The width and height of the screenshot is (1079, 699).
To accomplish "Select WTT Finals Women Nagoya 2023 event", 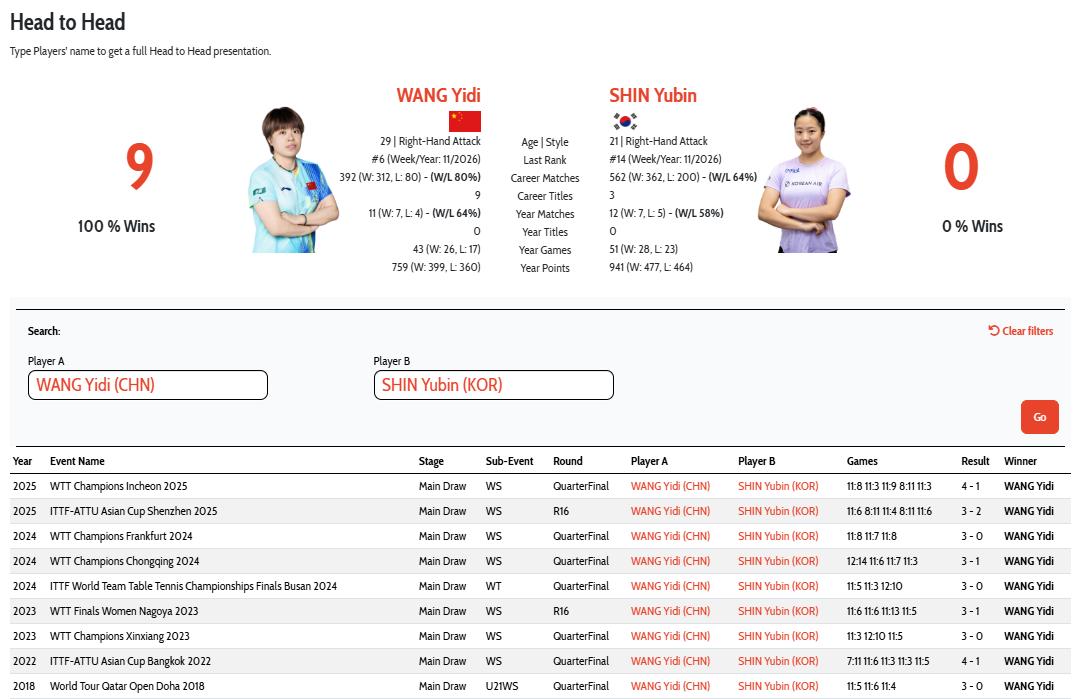I will pos(124,611).
